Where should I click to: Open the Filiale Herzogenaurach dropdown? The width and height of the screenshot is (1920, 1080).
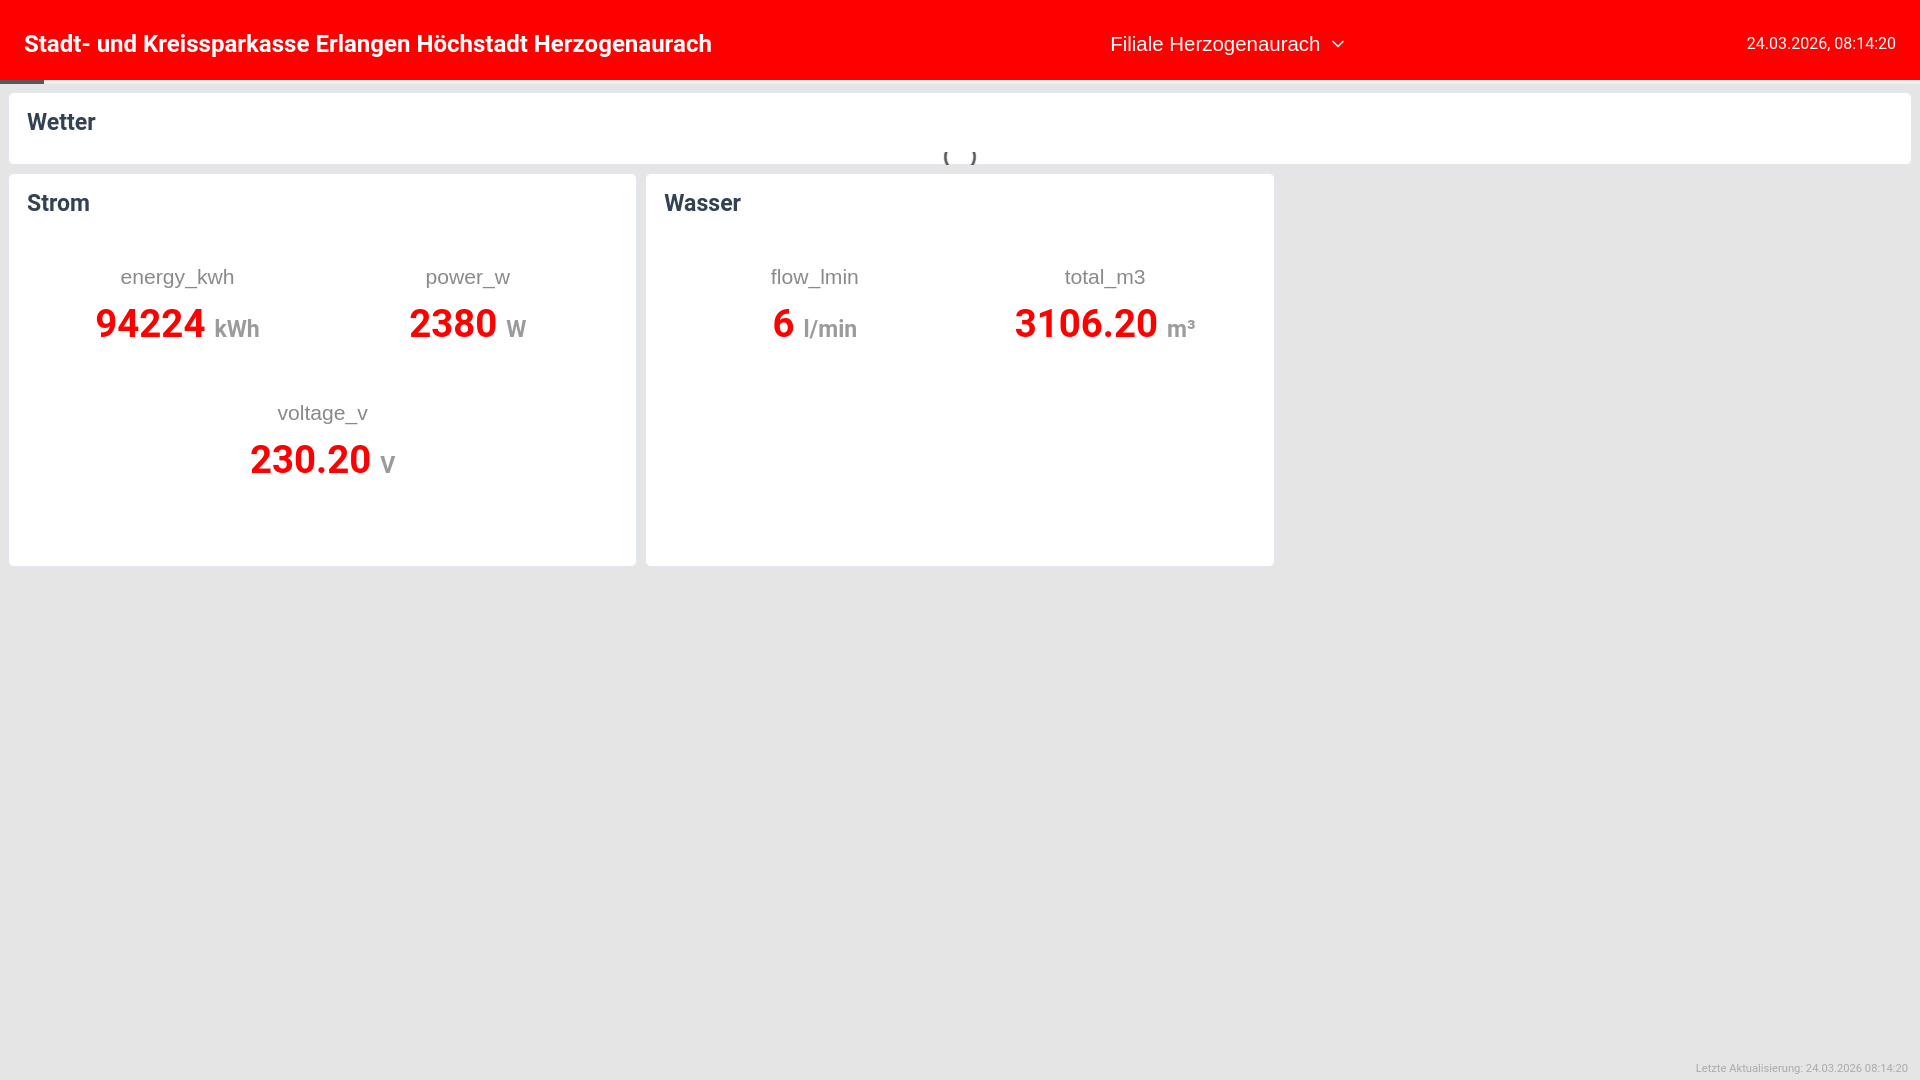(x=1227, y=44)
